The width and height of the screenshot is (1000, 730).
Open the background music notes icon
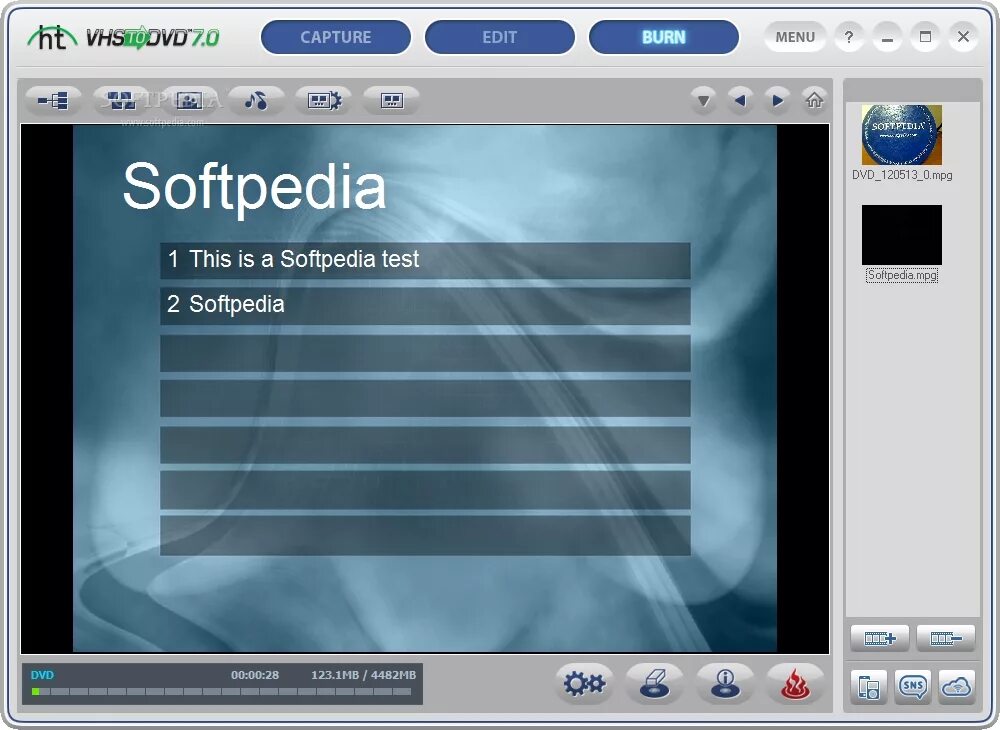[256, 100]
